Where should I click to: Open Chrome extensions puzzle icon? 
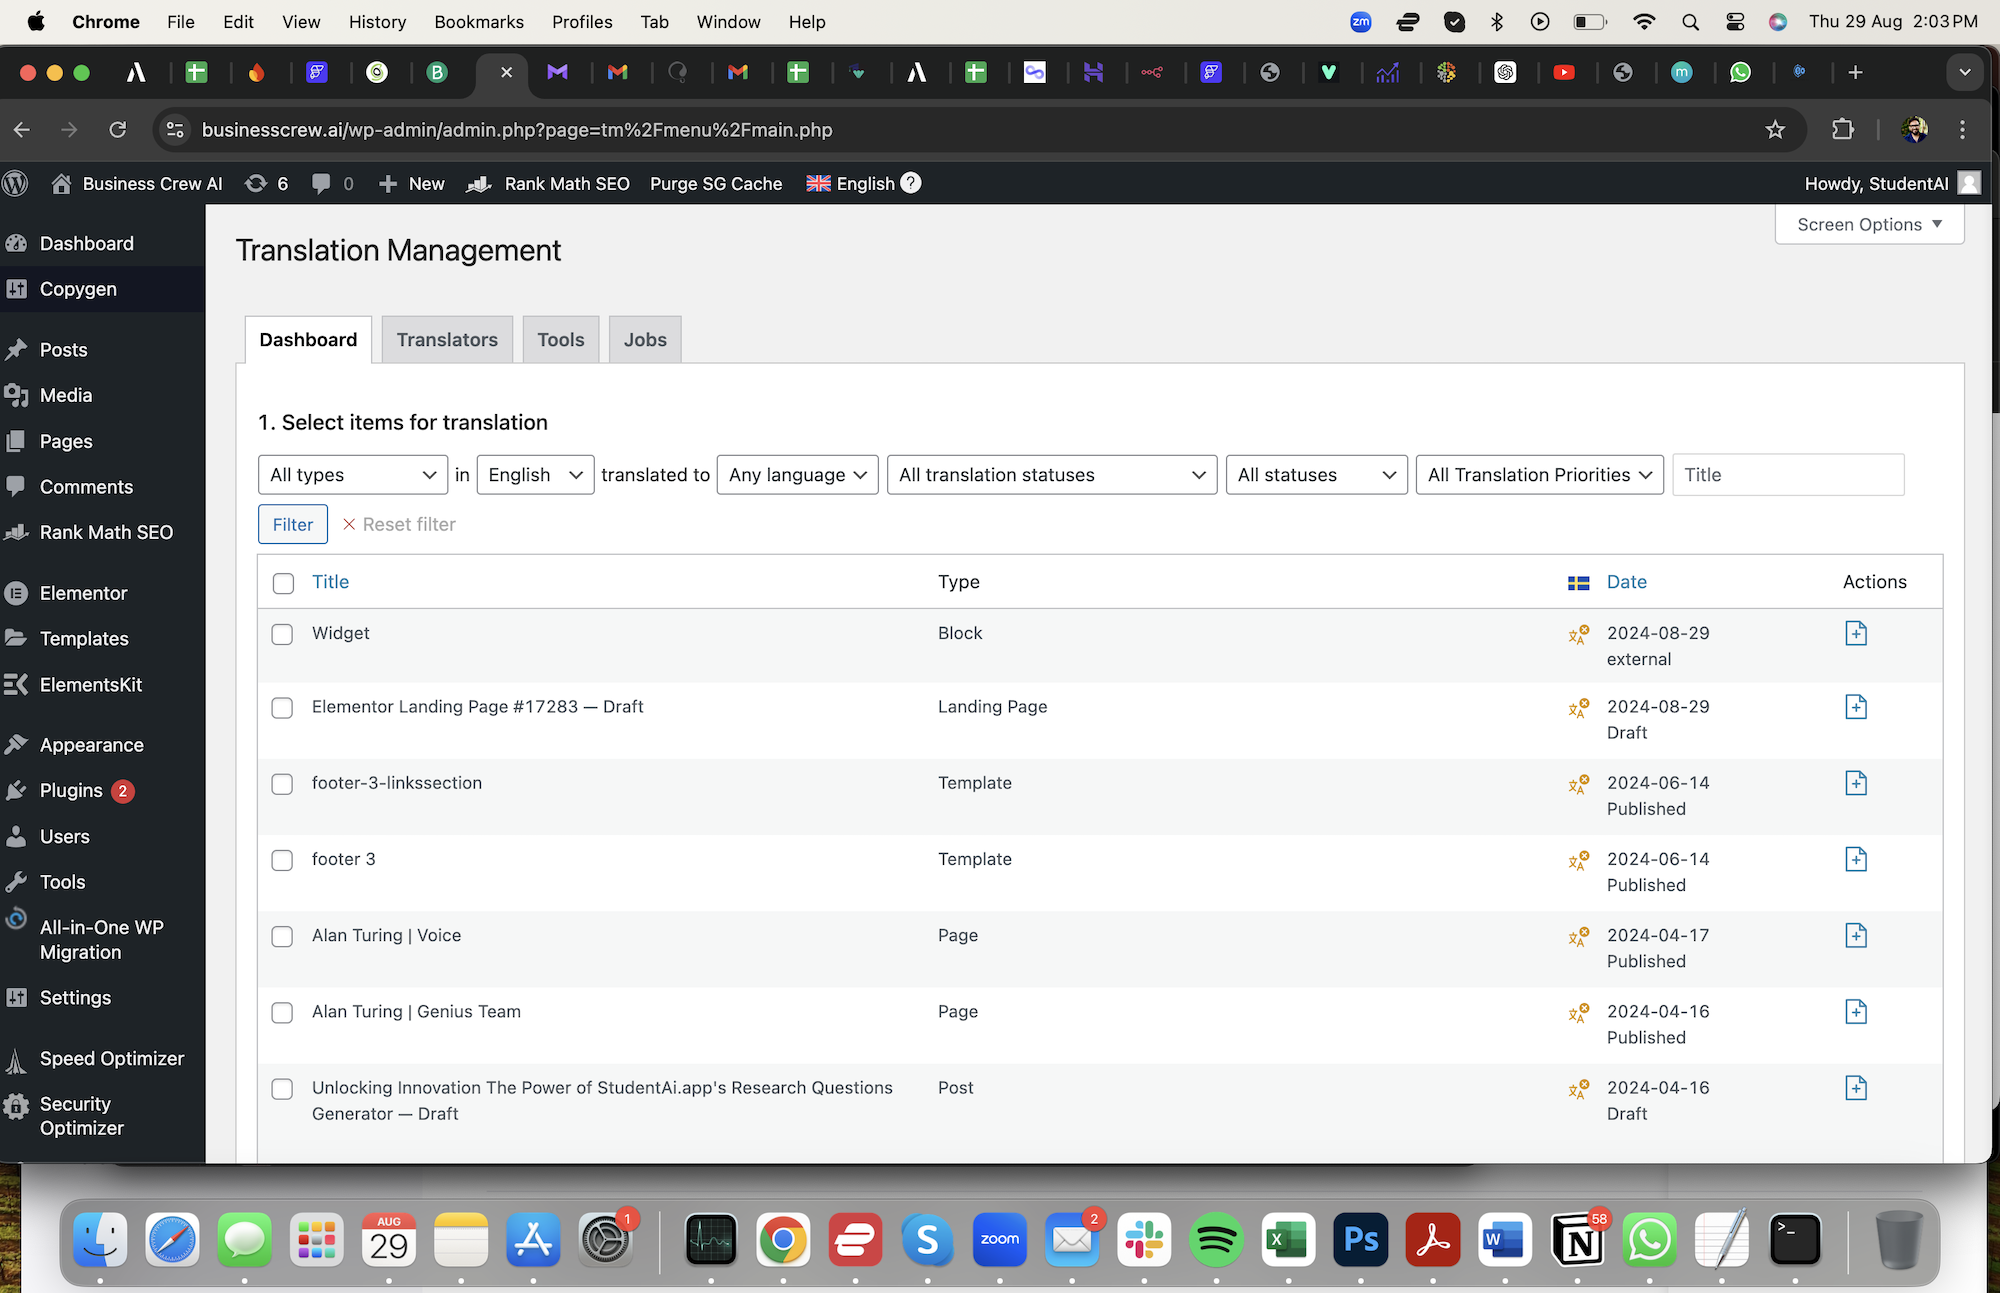tap(1842, 130)
